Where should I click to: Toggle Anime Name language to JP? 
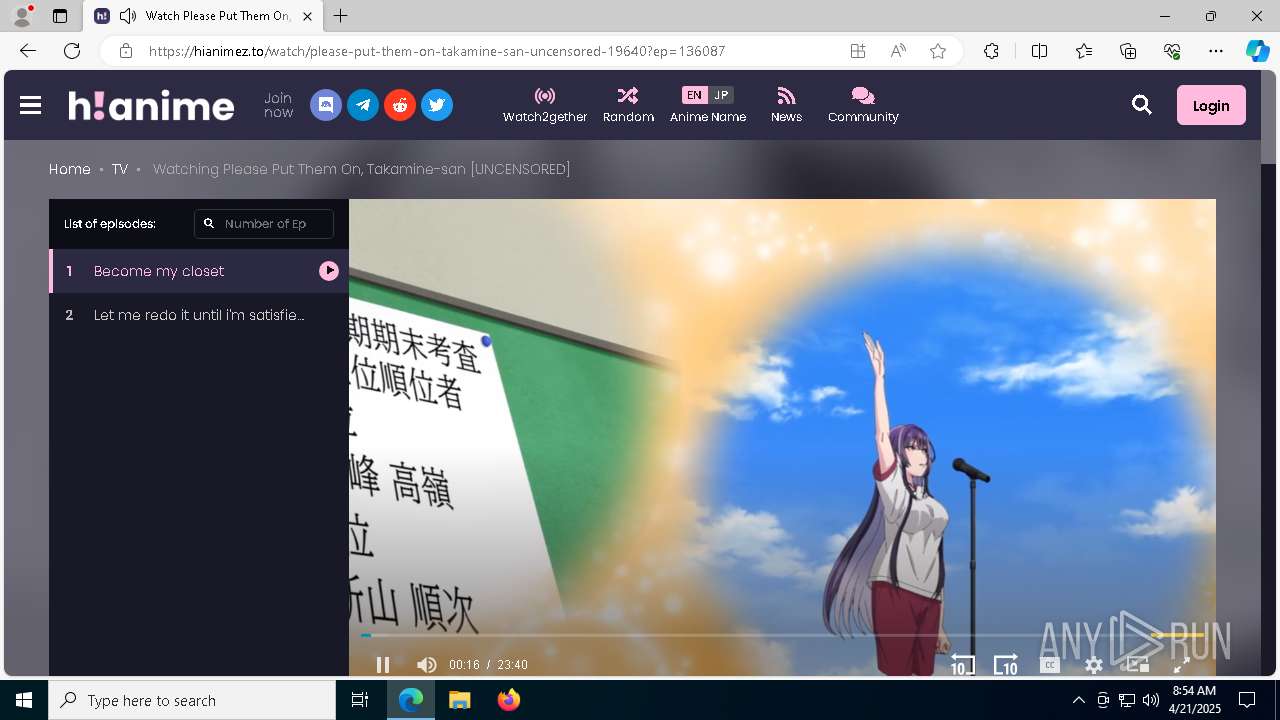(x=721, y=95)
